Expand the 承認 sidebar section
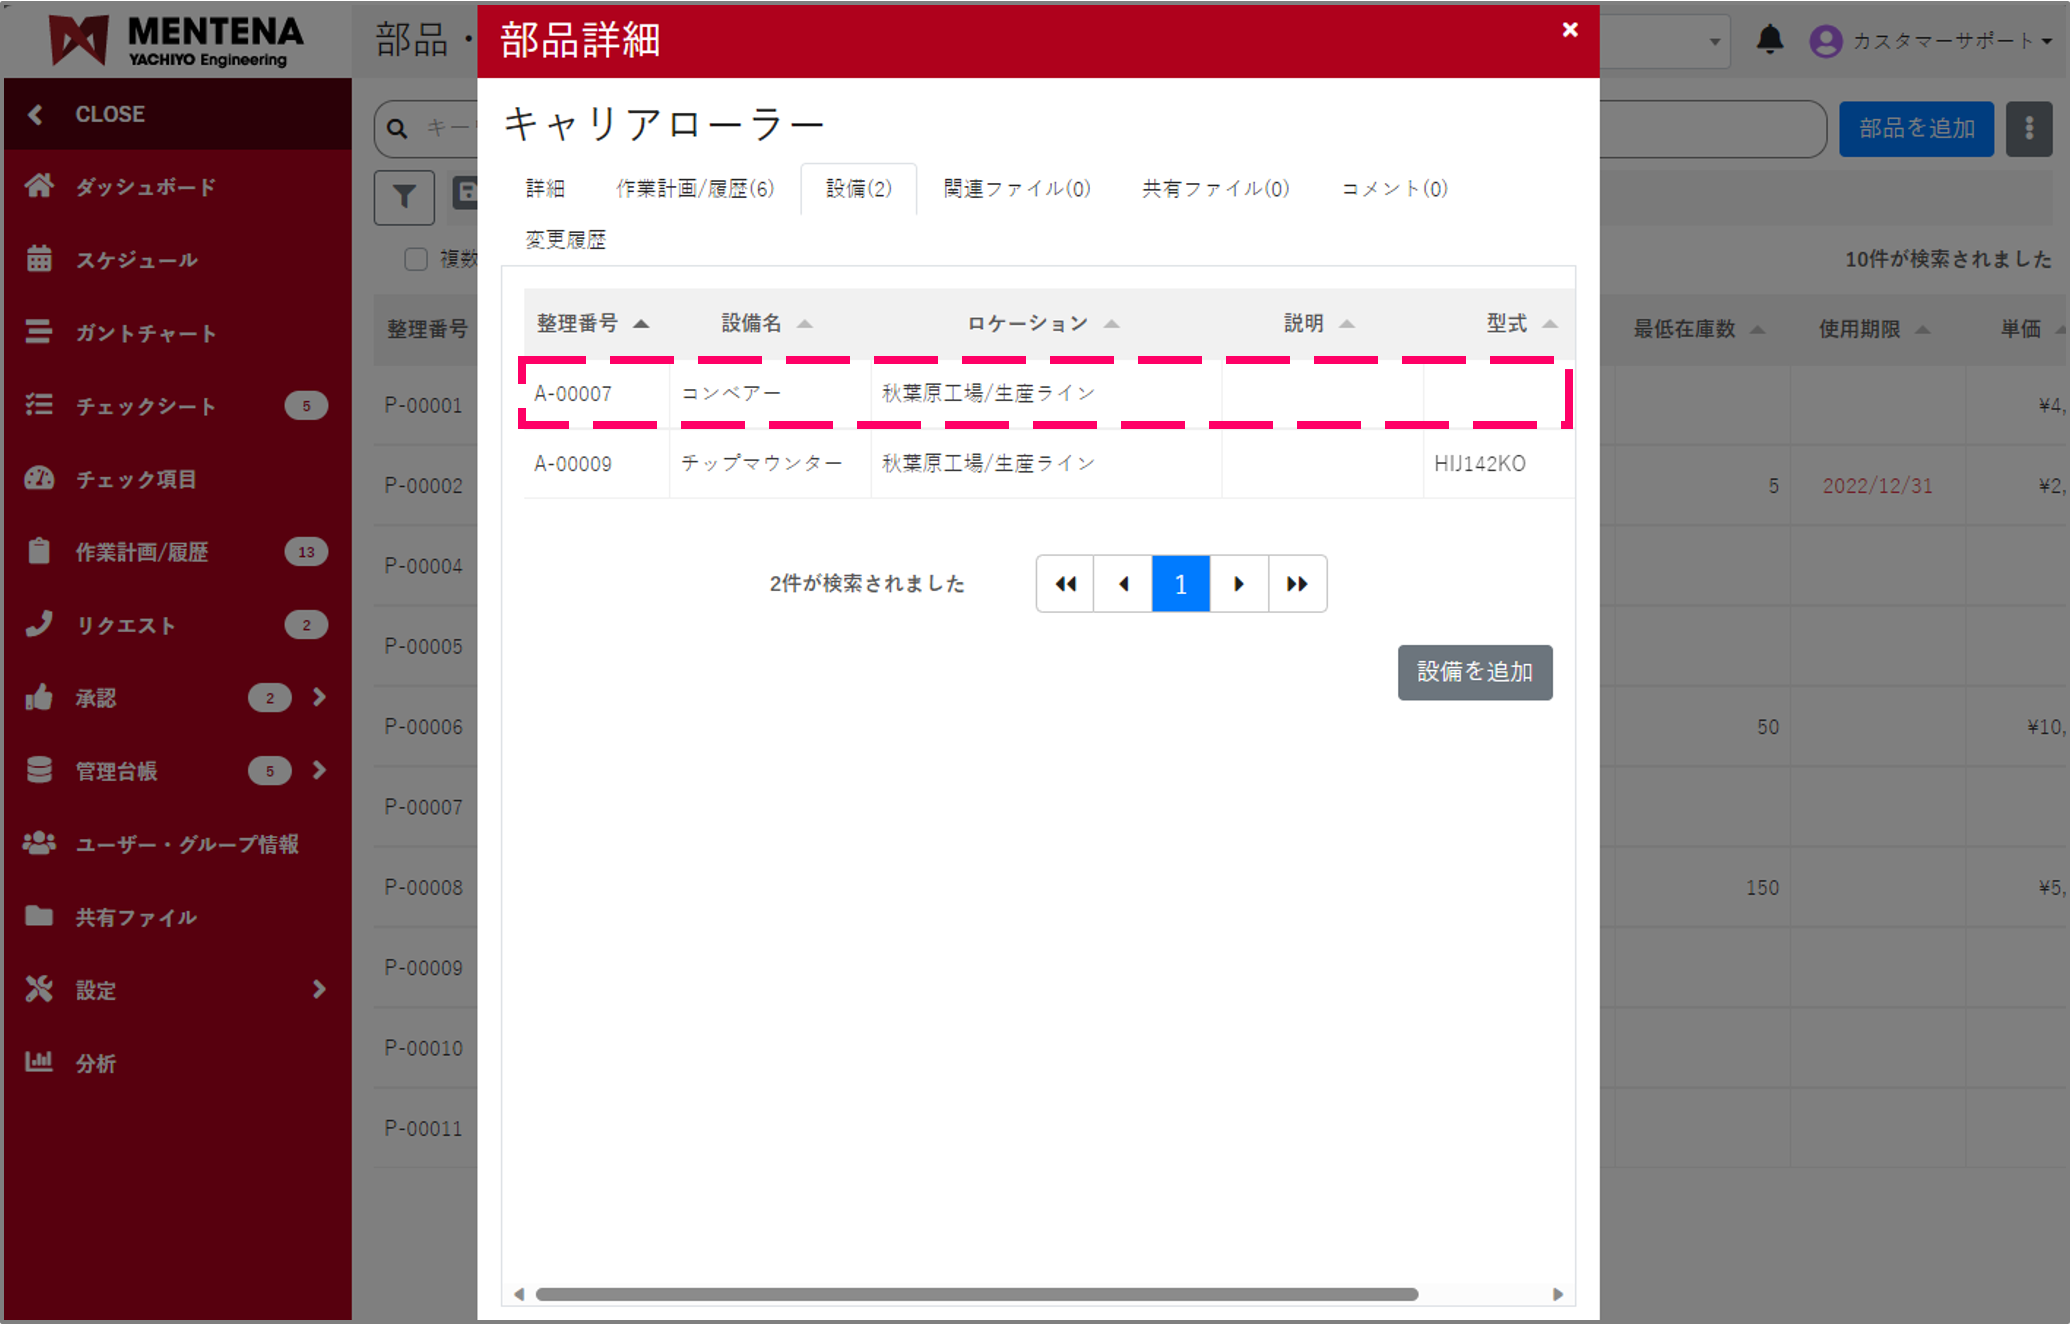Screen dimensions: 2070x1325 click(x=320, y=697)
